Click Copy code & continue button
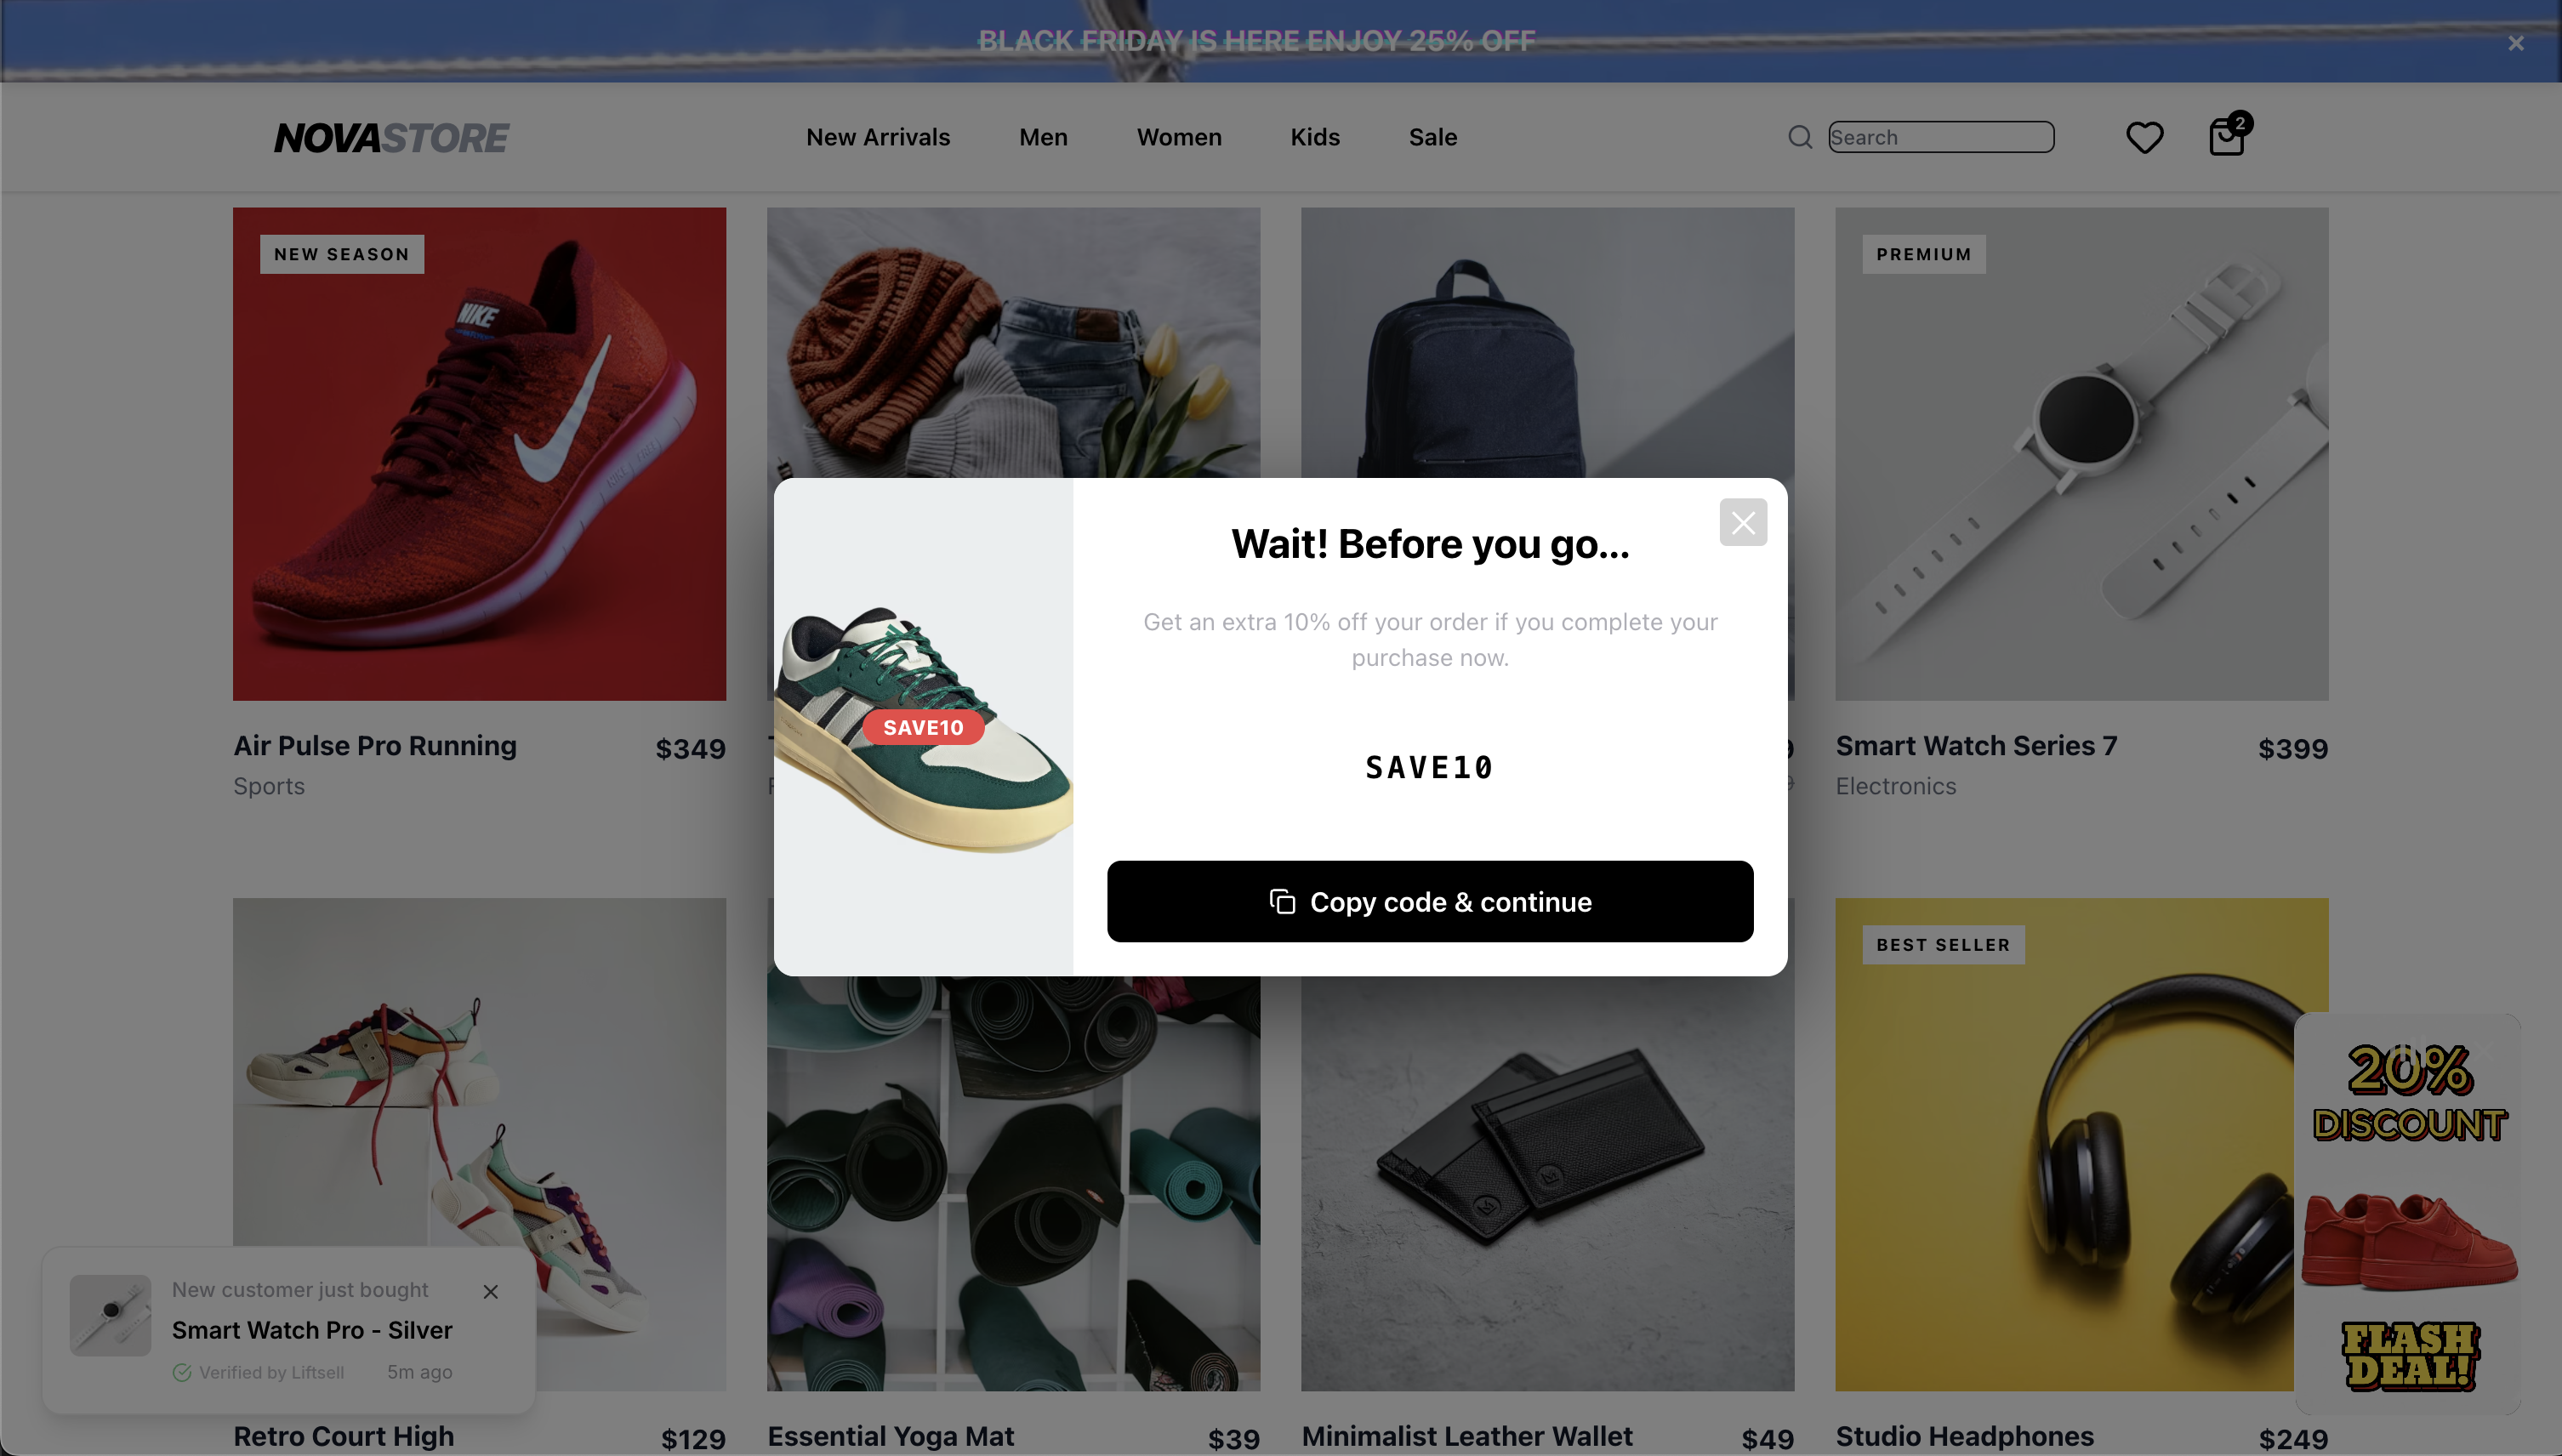 (x=1430, y=901)
